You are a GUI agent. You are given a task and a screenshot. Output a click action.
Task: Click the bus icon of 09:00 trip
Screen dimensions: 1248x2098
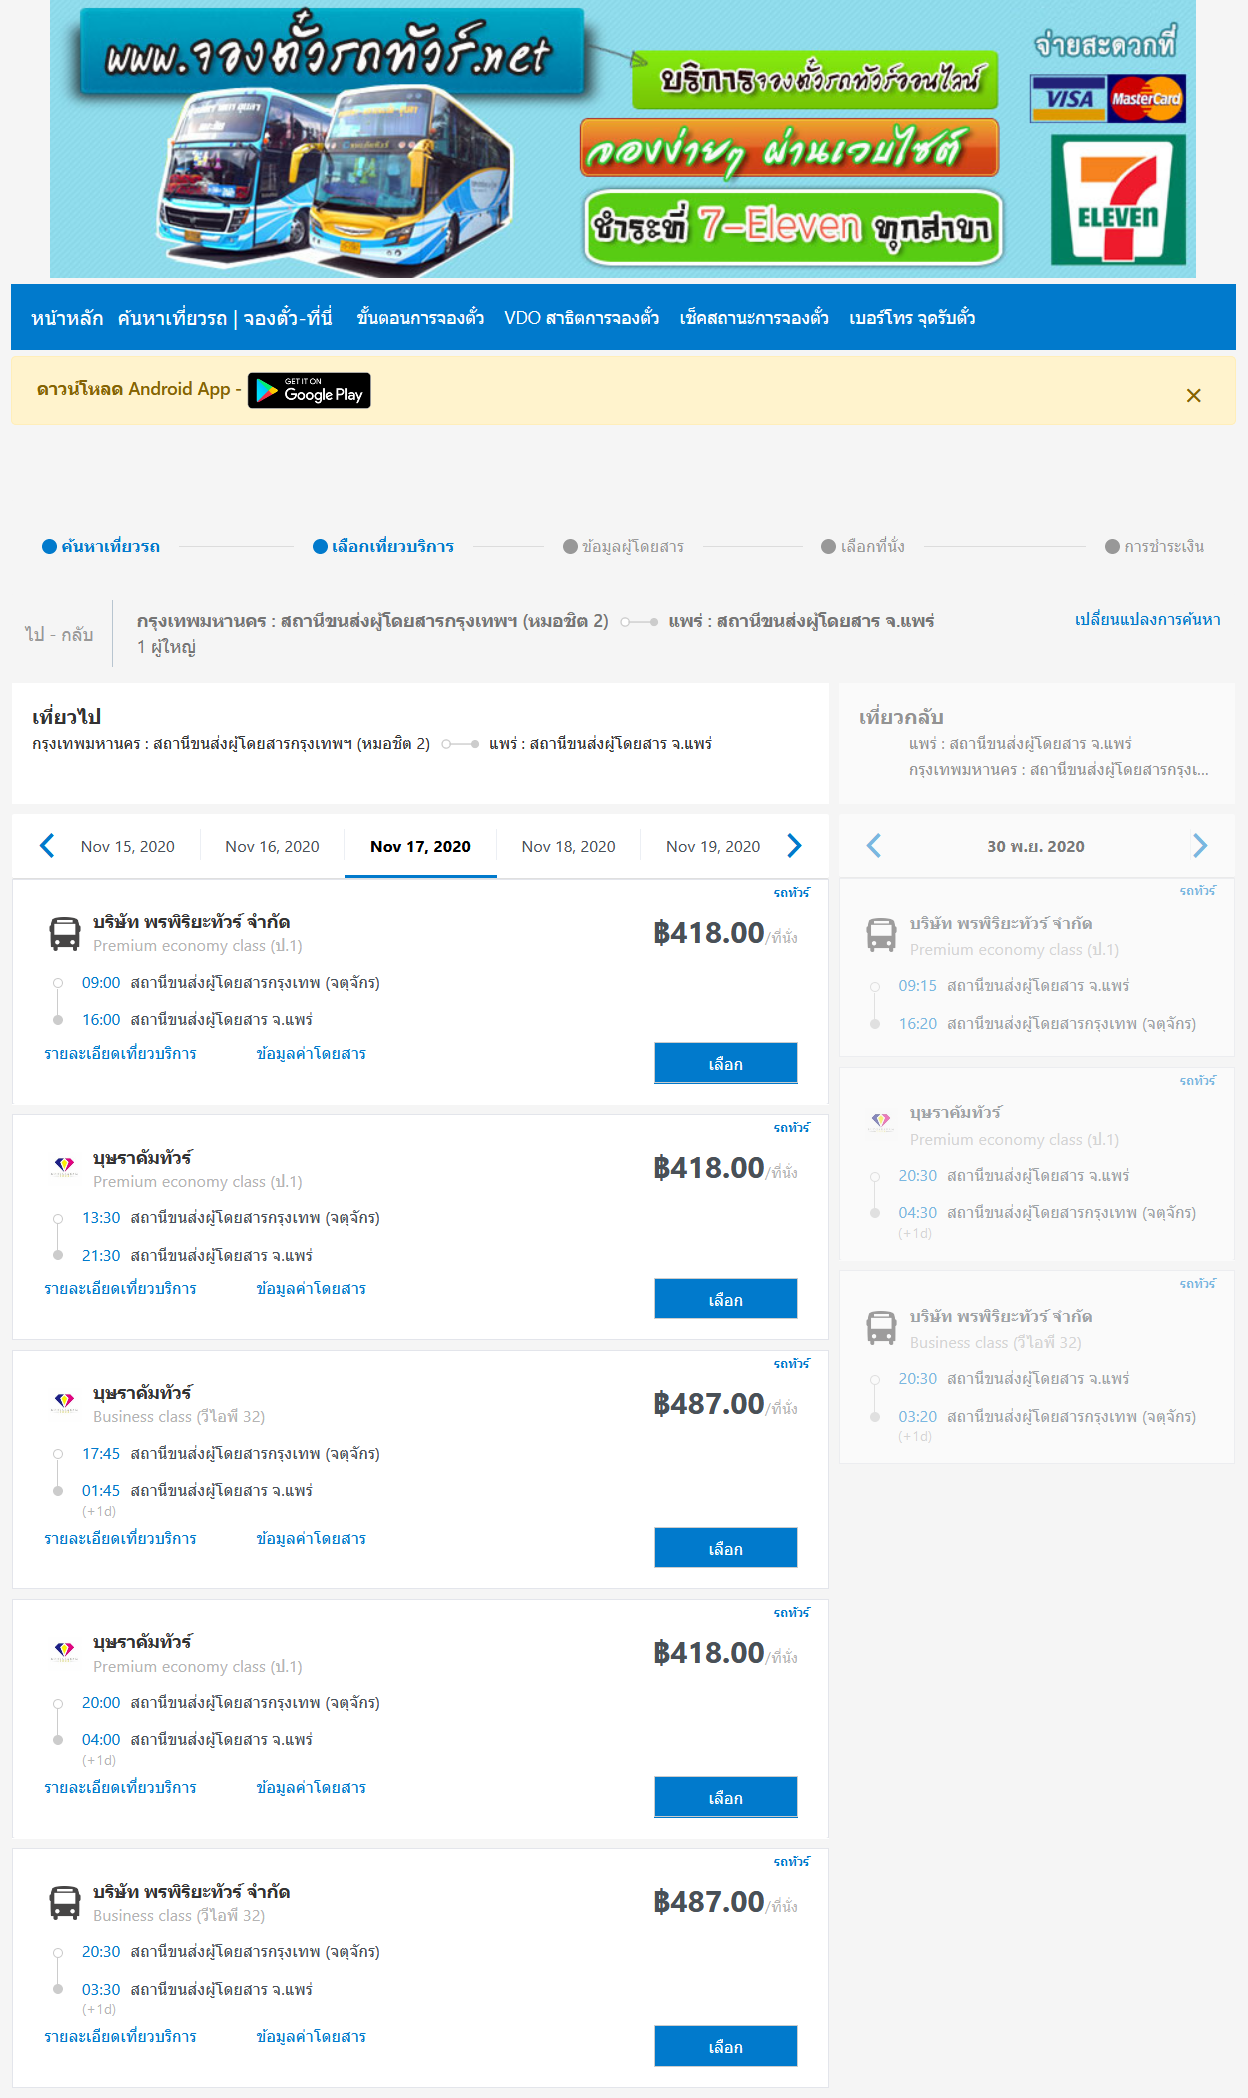(65, 933)
